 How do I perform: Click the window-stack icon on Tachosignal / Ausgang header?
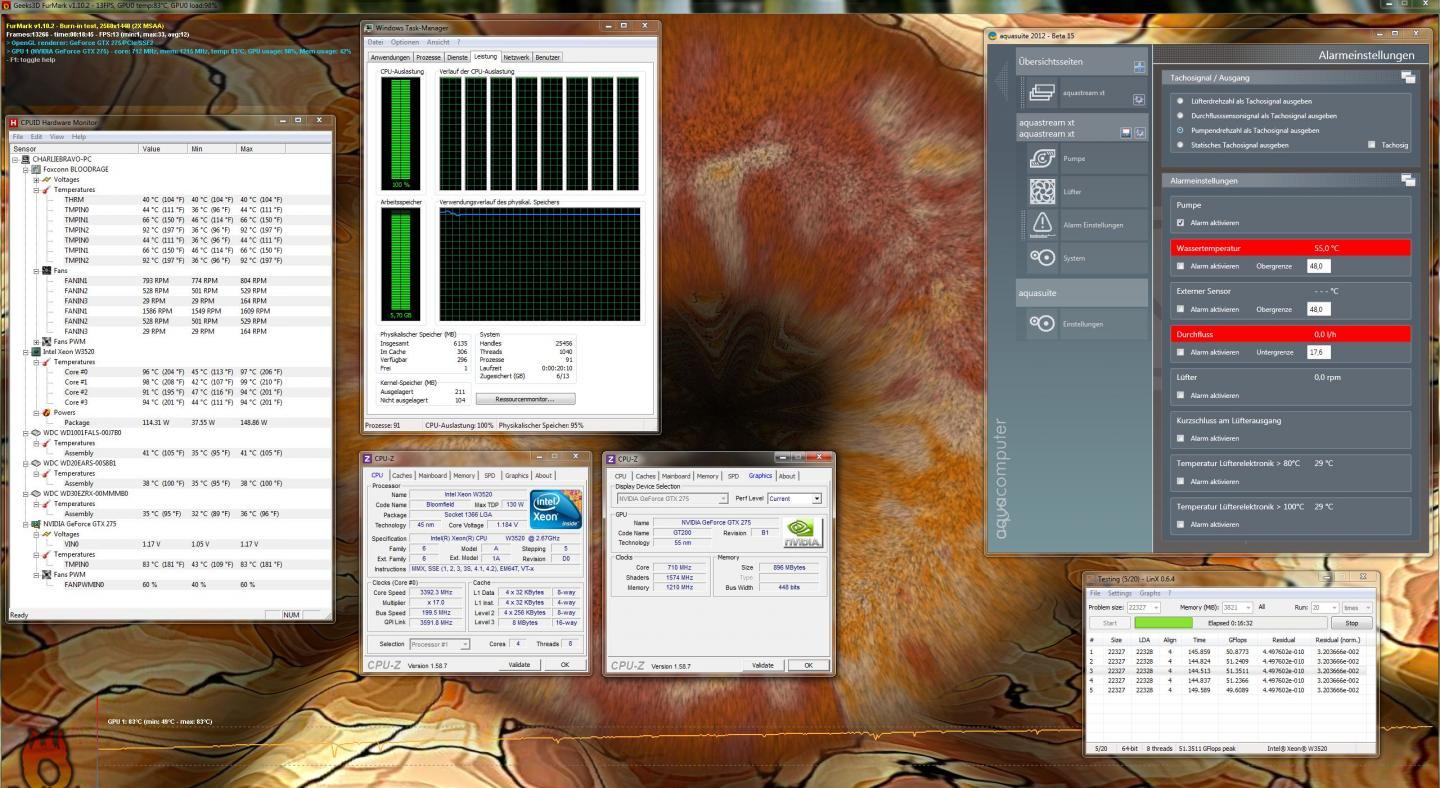pyautogui.click(x=1408, y=77)
